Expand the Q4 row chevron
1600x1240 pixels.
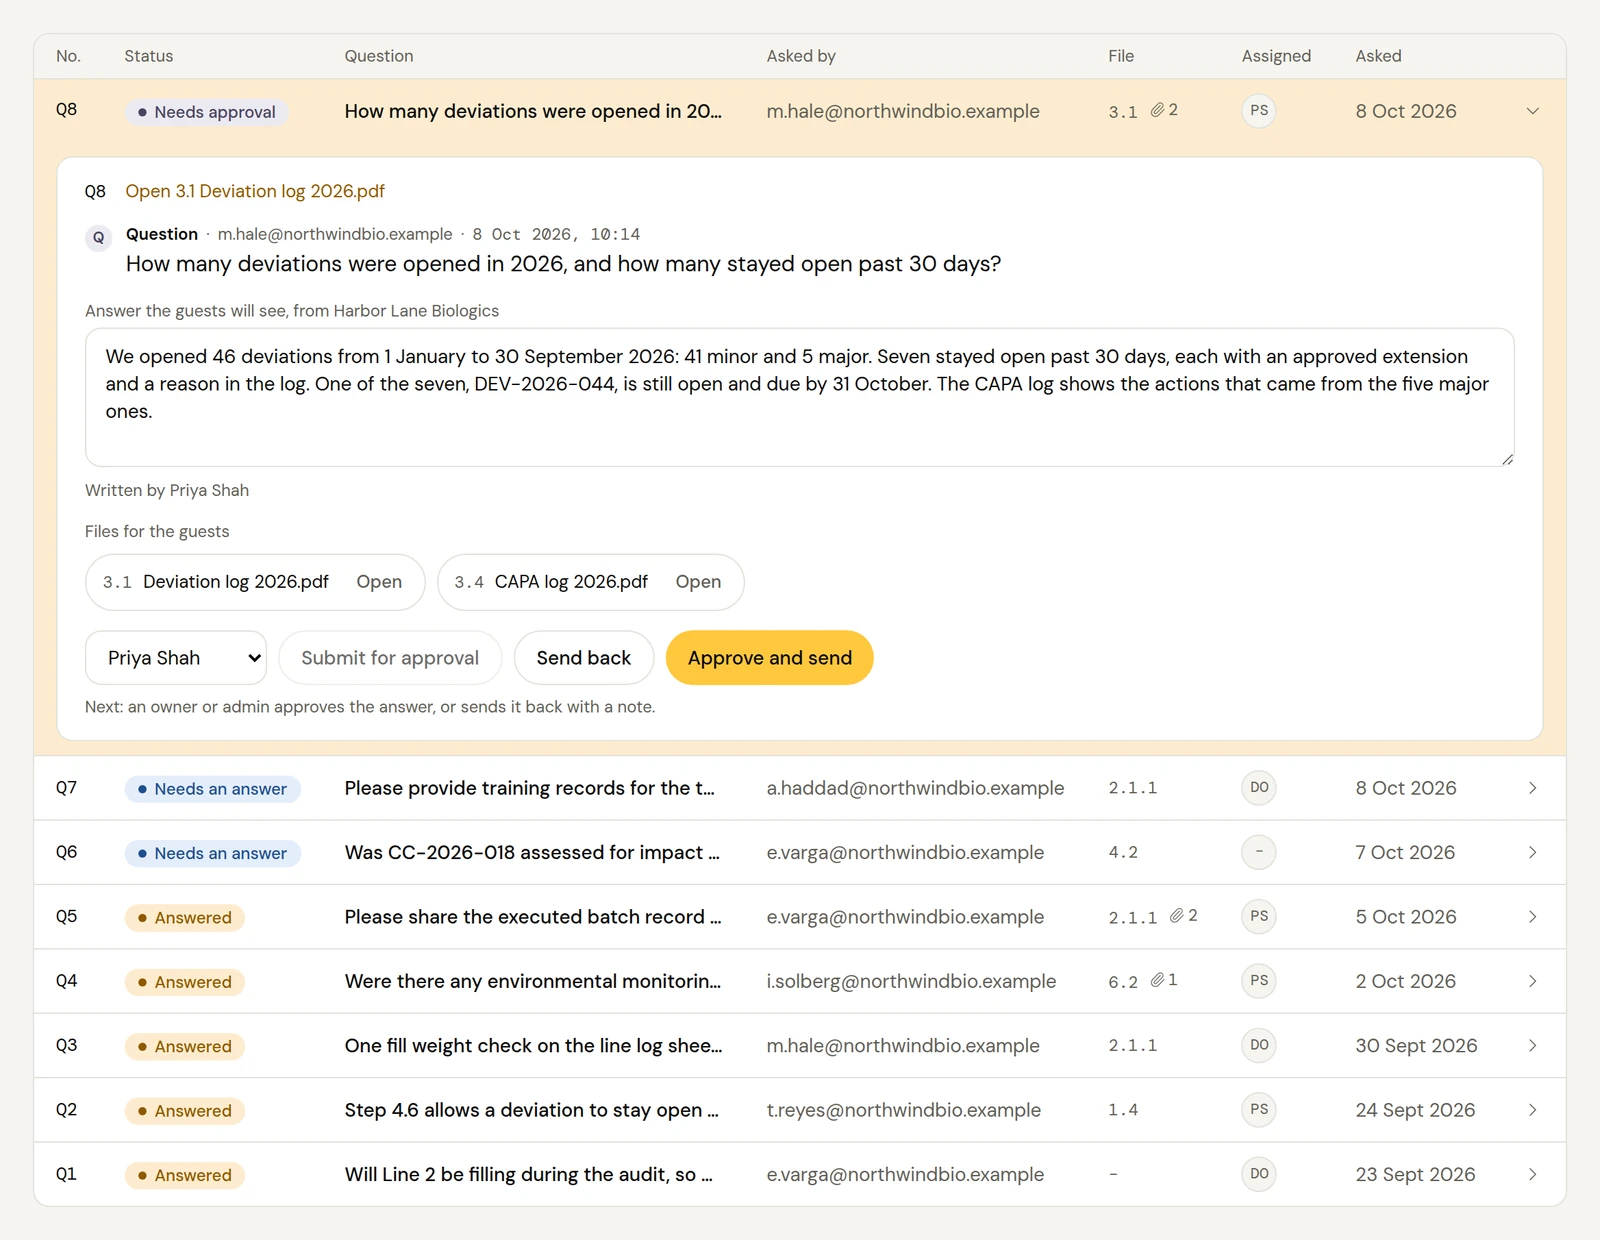(x=1532, y=981)
